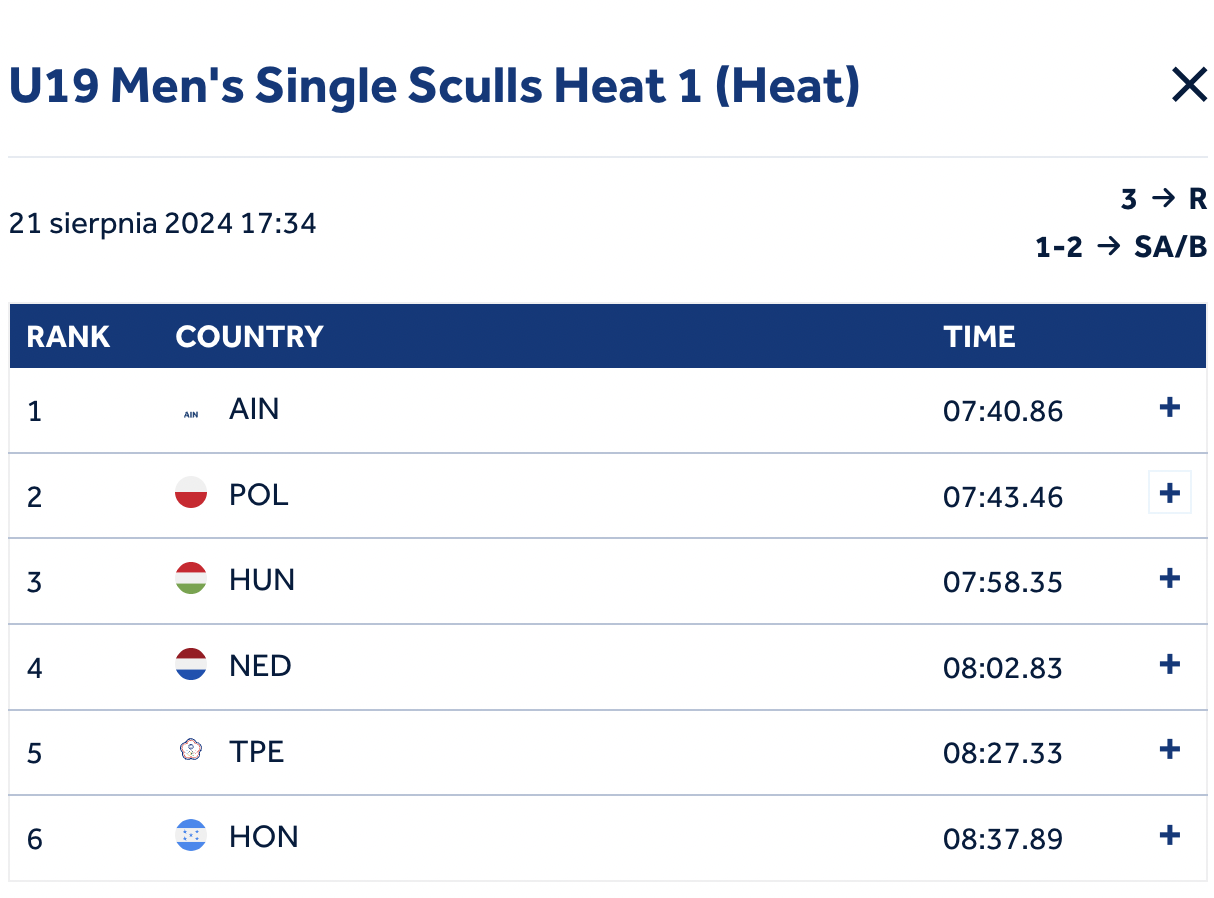Image resolution: width=1214 pixels, height=898 pixels.
Task: Expand the HUN result details
Action: pyautogui.click(x=1169, y=579)
